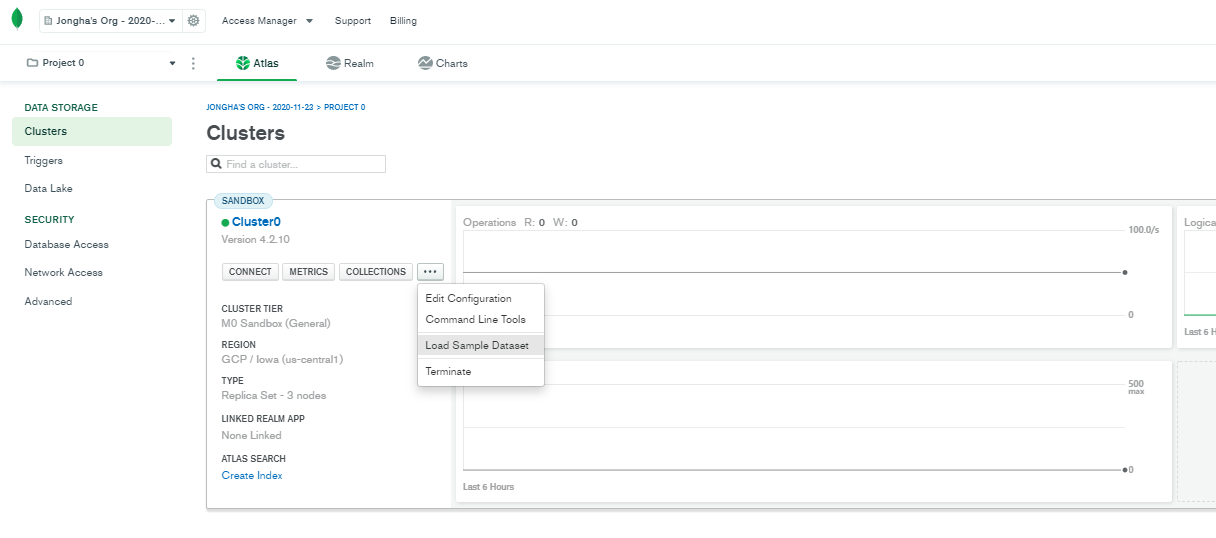
Task: Click the Version 4.2.10 text
Action: (255, 240)
